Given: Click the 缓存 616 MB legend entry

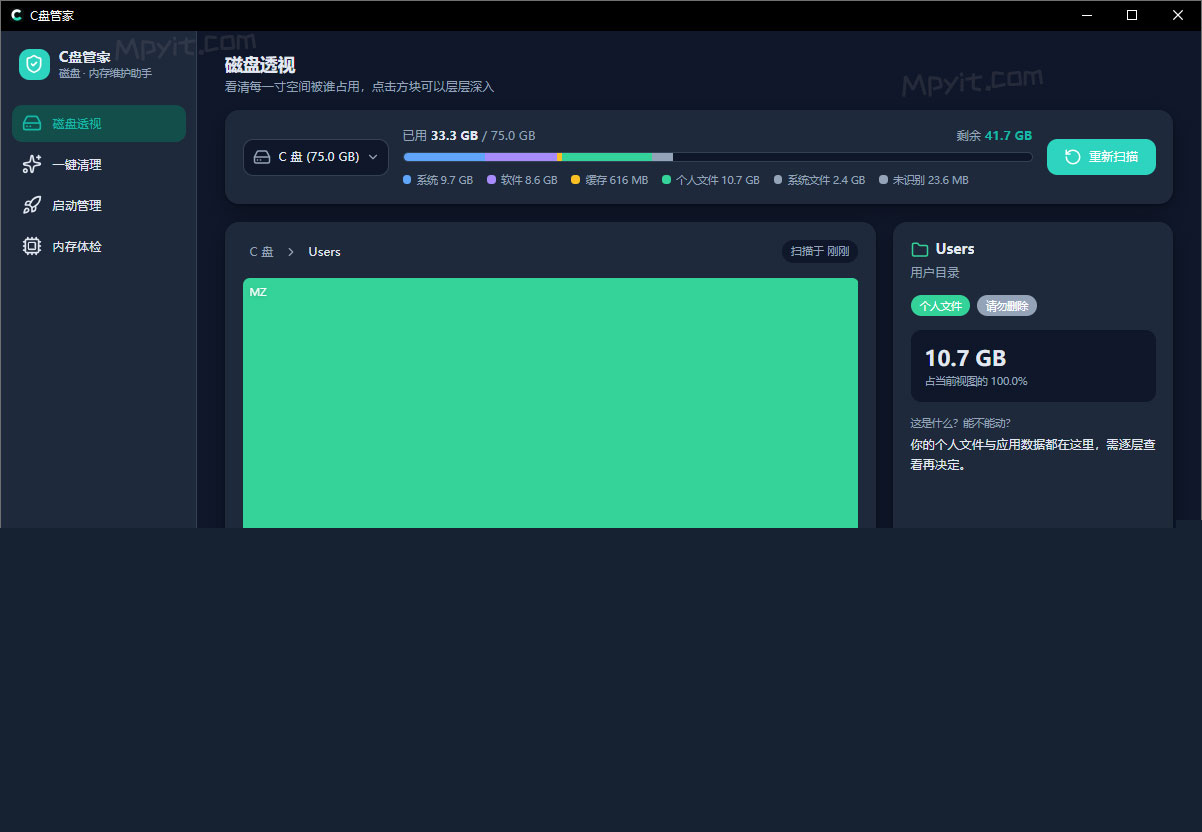Looking at the screenshot, I should [x=609, y=181].
